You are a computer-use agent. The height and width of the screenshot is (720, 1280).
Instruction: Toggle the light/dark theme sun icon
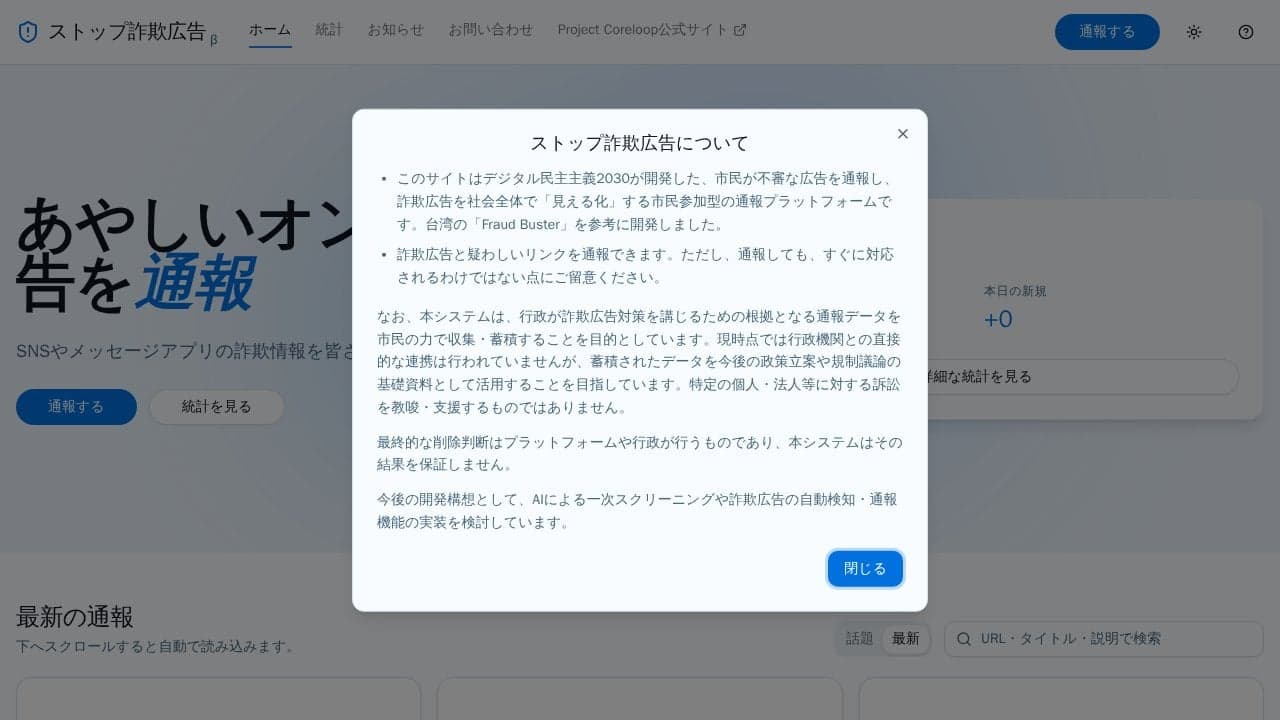1194,32
